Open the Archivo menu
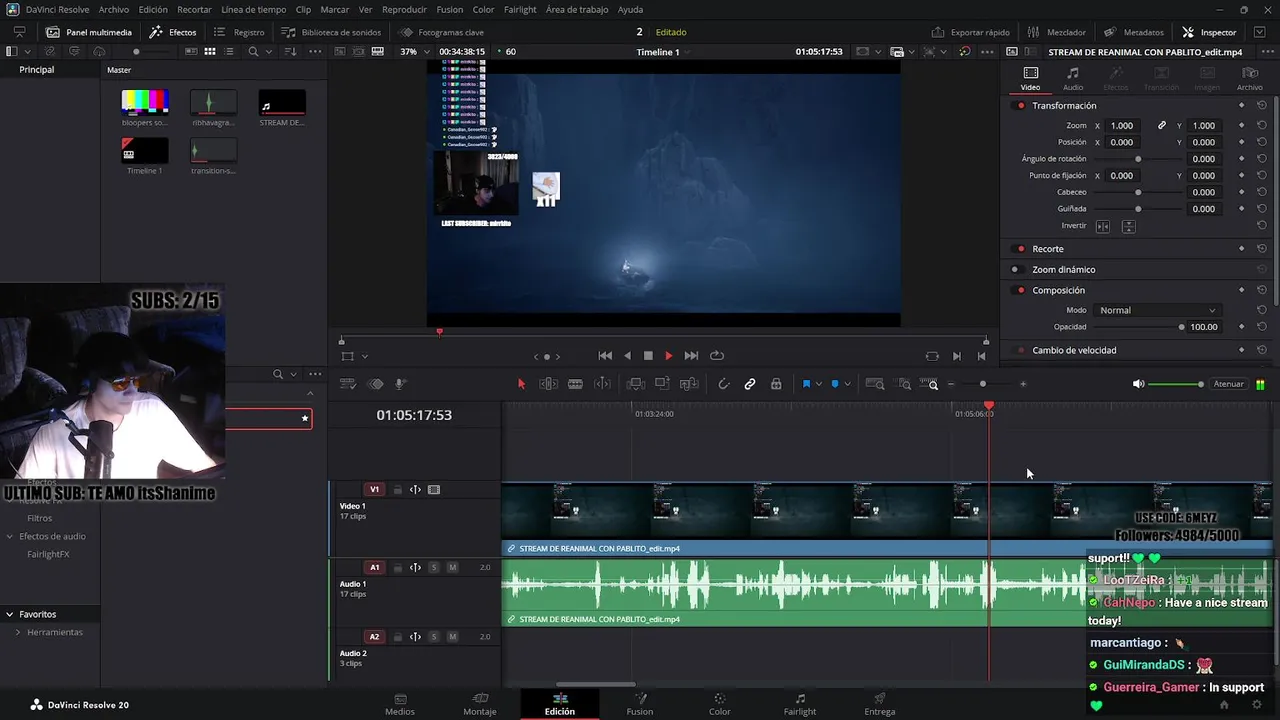This screenshot has width=1280, height=720. 114,9
